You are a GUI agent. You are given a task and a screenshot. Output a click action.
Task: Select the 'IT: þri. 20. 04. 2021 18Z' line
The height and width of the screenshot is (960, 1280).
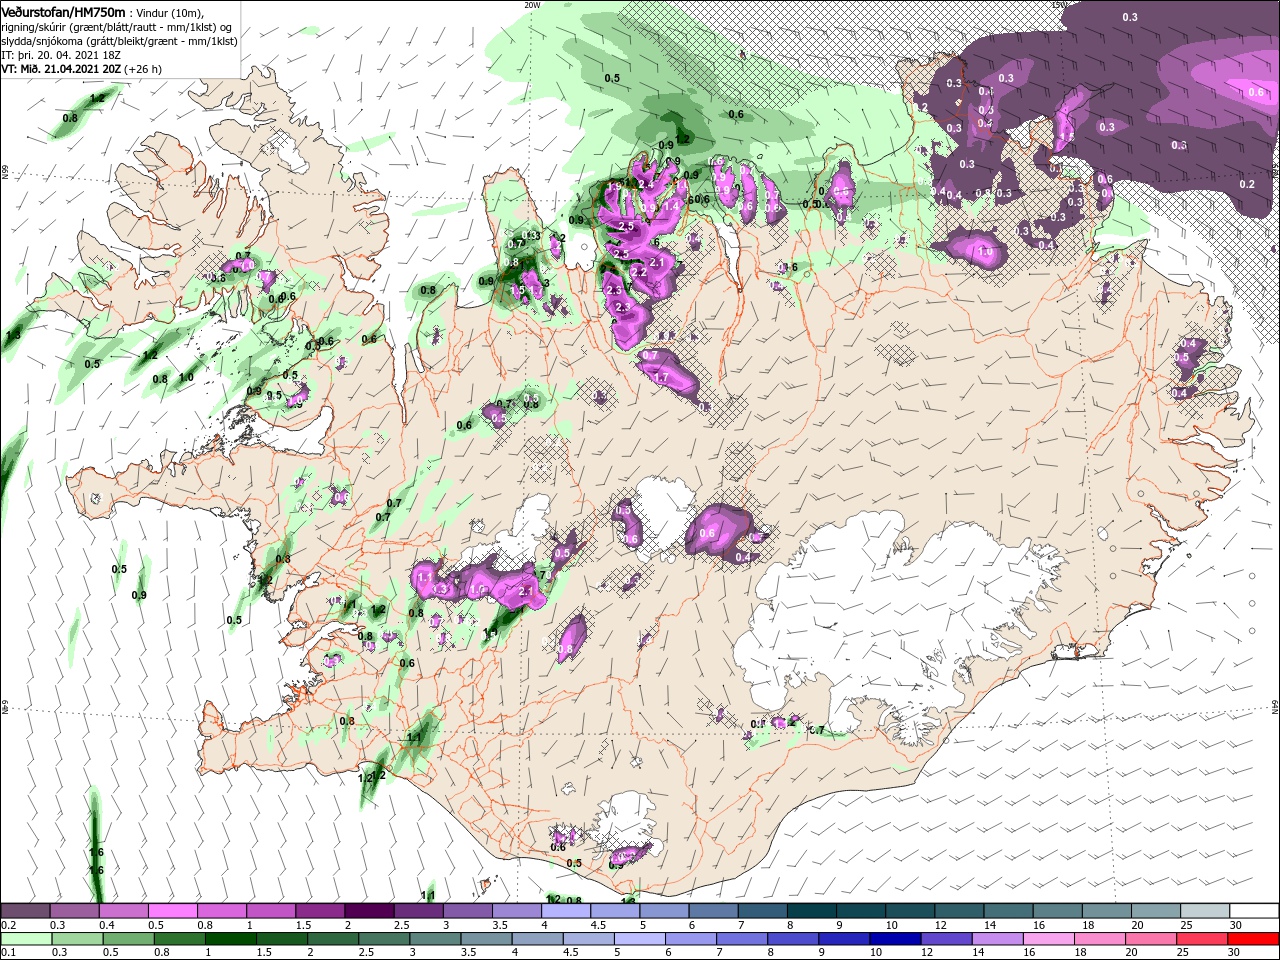click(x=61, y=55)
